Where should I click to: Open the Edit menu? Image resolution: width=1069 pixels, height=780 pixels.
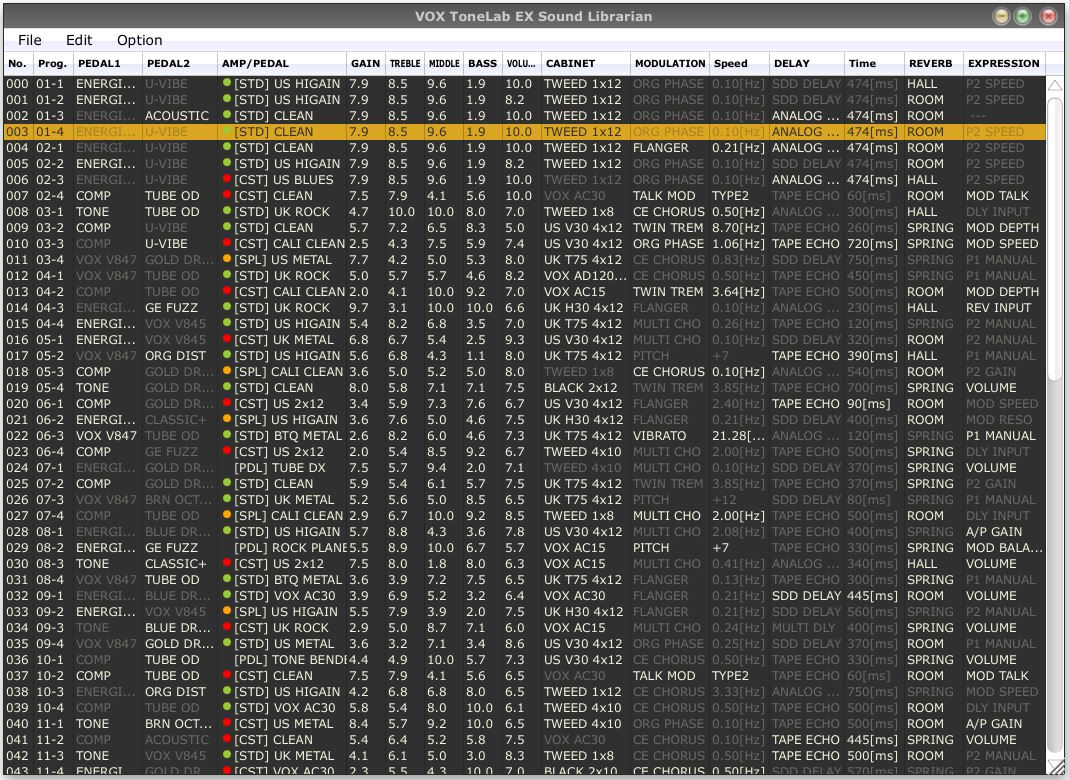click(x=79, y=40)
